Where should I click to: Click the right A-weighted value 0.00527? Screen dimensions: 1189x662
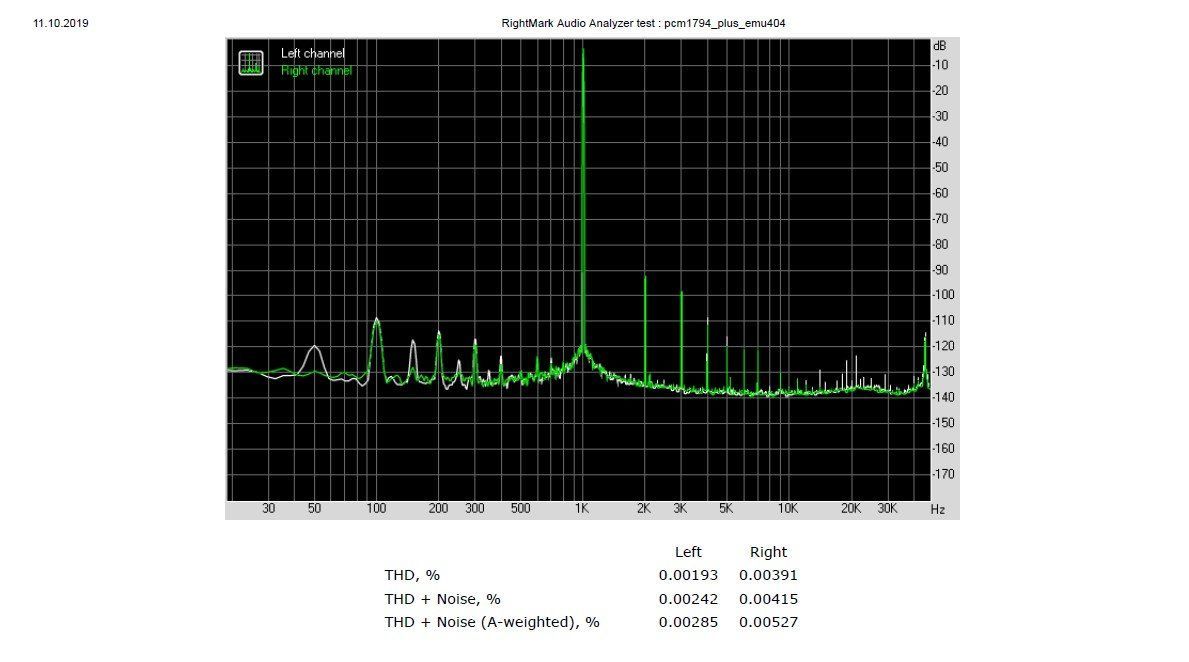tap(768, 622)
